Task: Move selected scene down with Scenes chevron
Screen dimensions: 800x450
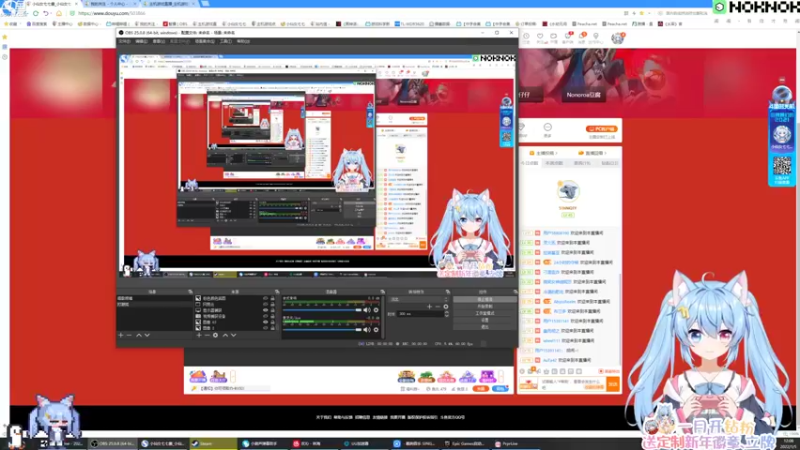Action: tap(147, 335)
